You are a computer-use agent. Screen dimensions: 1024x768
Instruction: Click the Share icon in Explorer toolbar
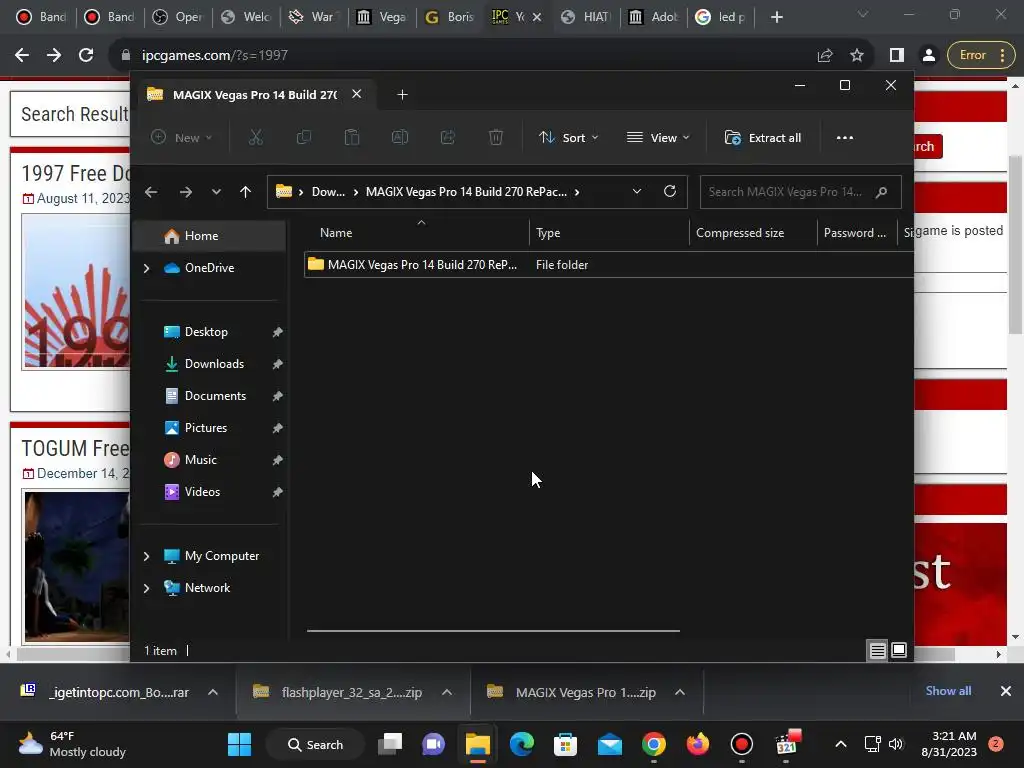tap(448, 138)
